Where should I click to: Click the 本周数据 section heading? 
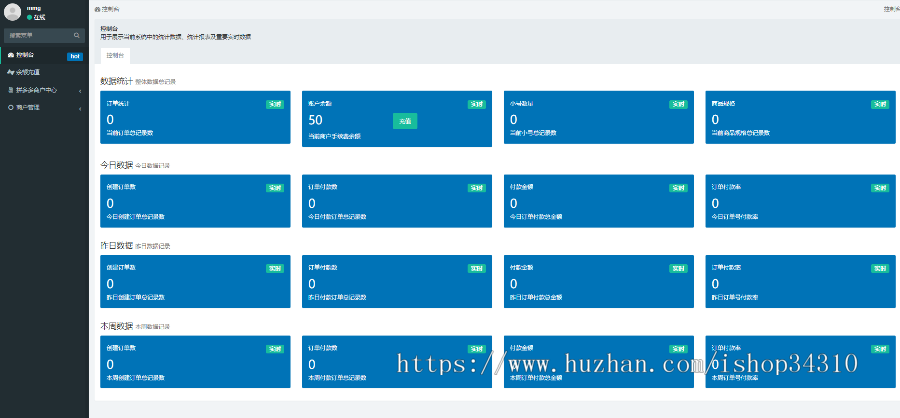click(x=117, y=326)
